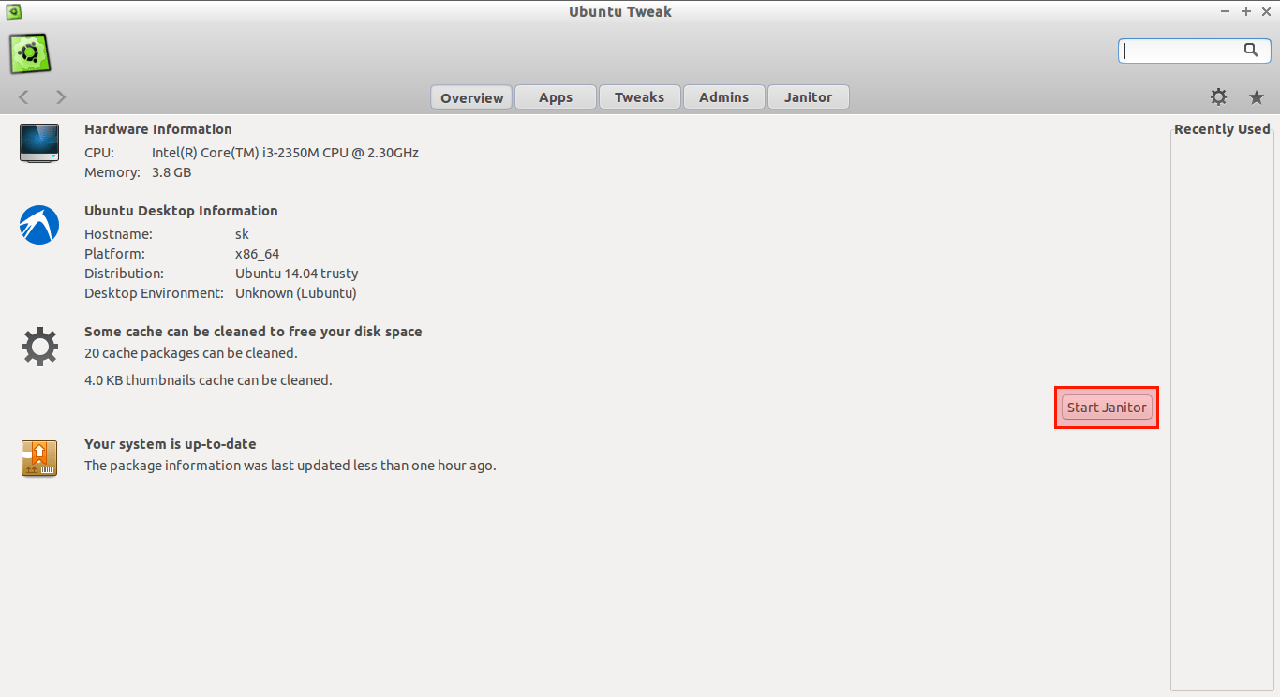Click the star favorites icon

(1256, 97)
